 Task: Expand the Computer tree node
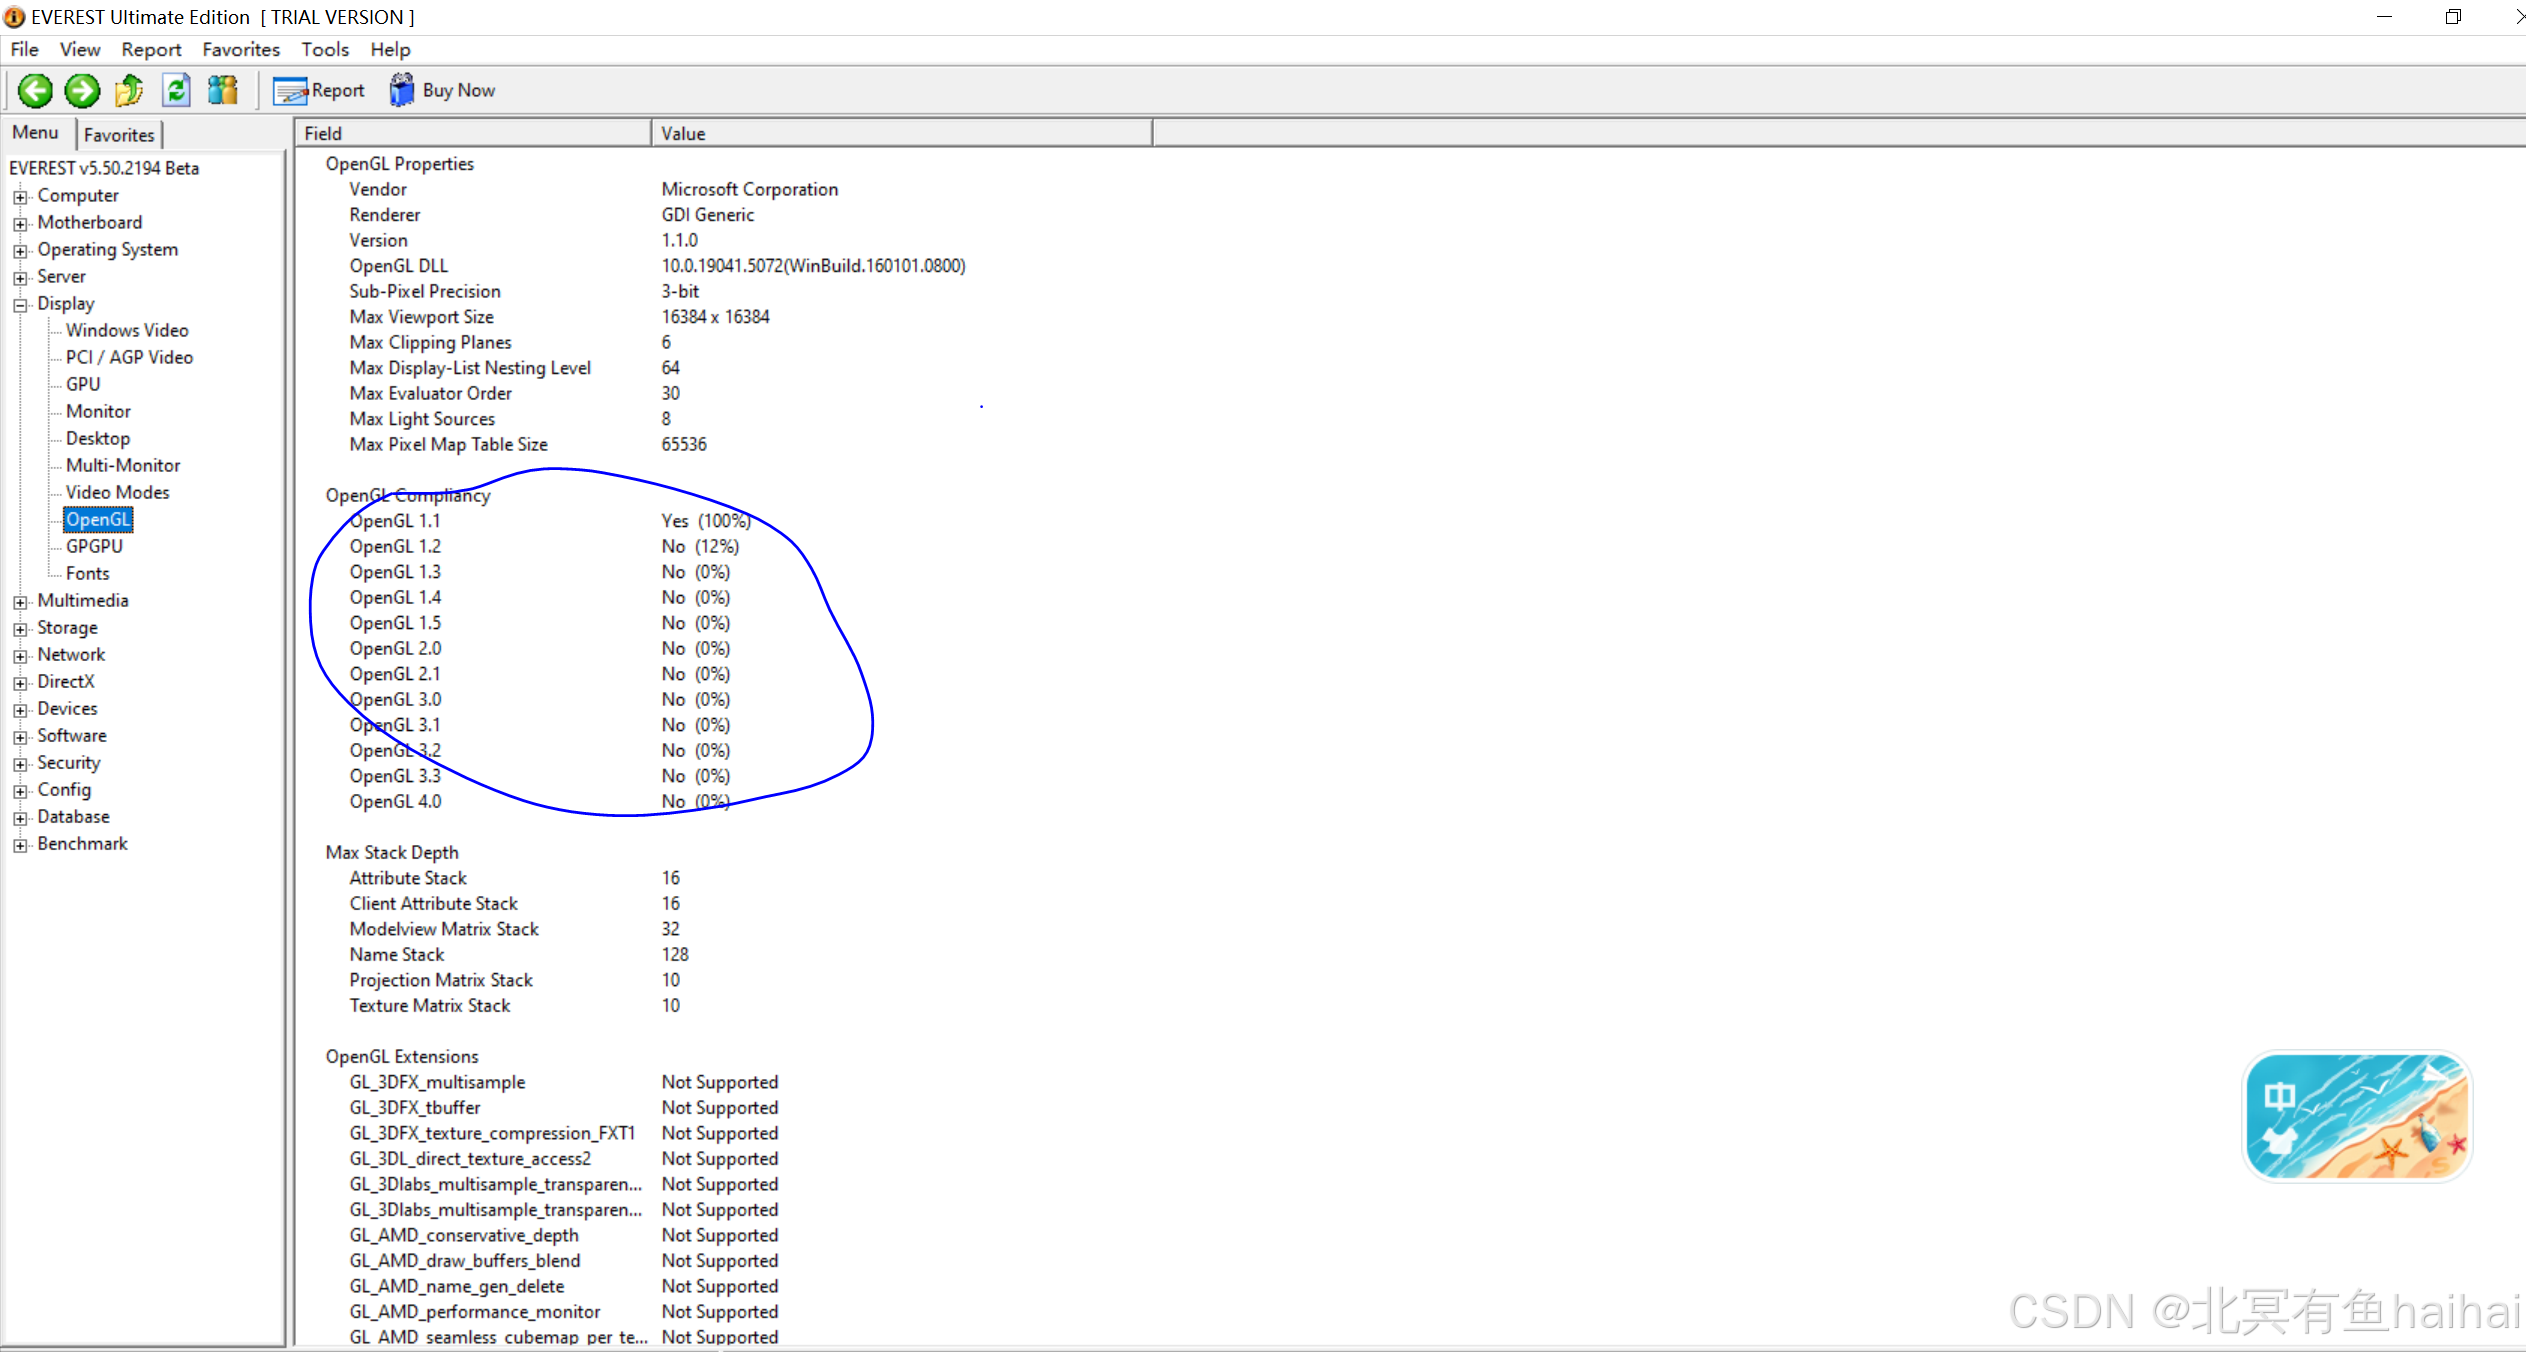(20, 197)
